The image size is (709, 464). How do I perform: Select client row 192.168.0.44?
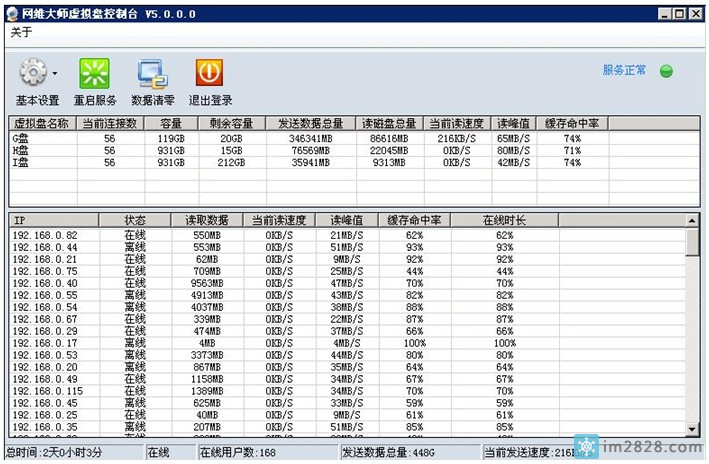(x=347, y=247)
